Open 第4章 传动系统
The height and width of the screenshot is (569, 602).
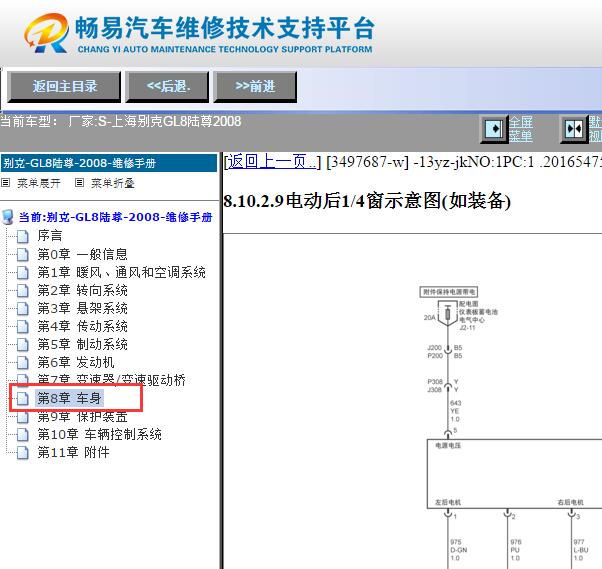coord(82,326)
